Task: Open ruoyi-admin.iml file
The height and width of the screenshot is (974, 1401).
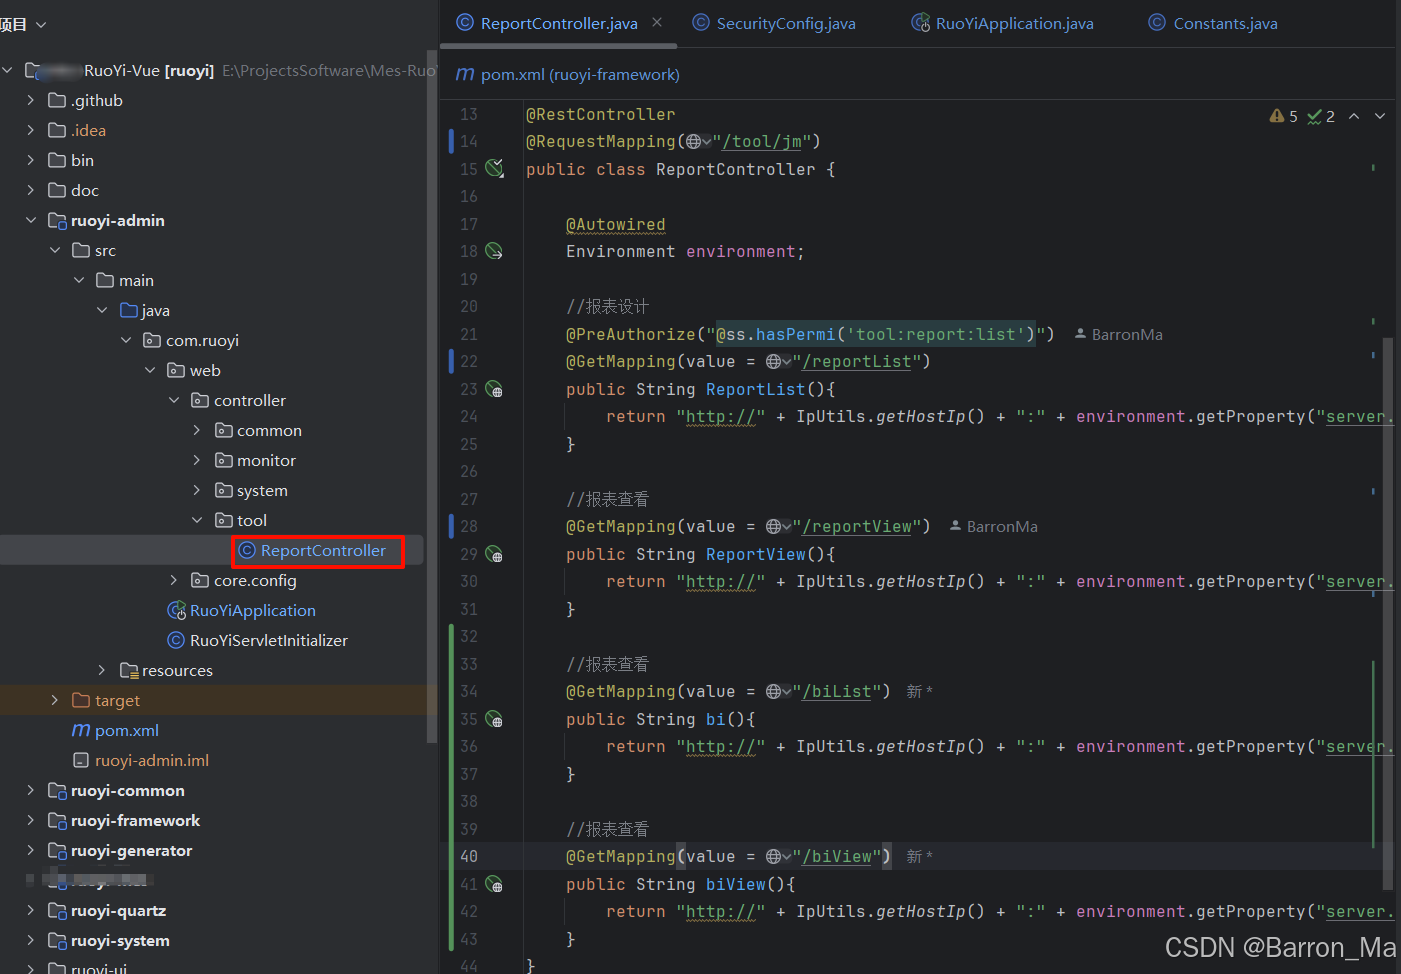Action: click(x=152, y=760)
